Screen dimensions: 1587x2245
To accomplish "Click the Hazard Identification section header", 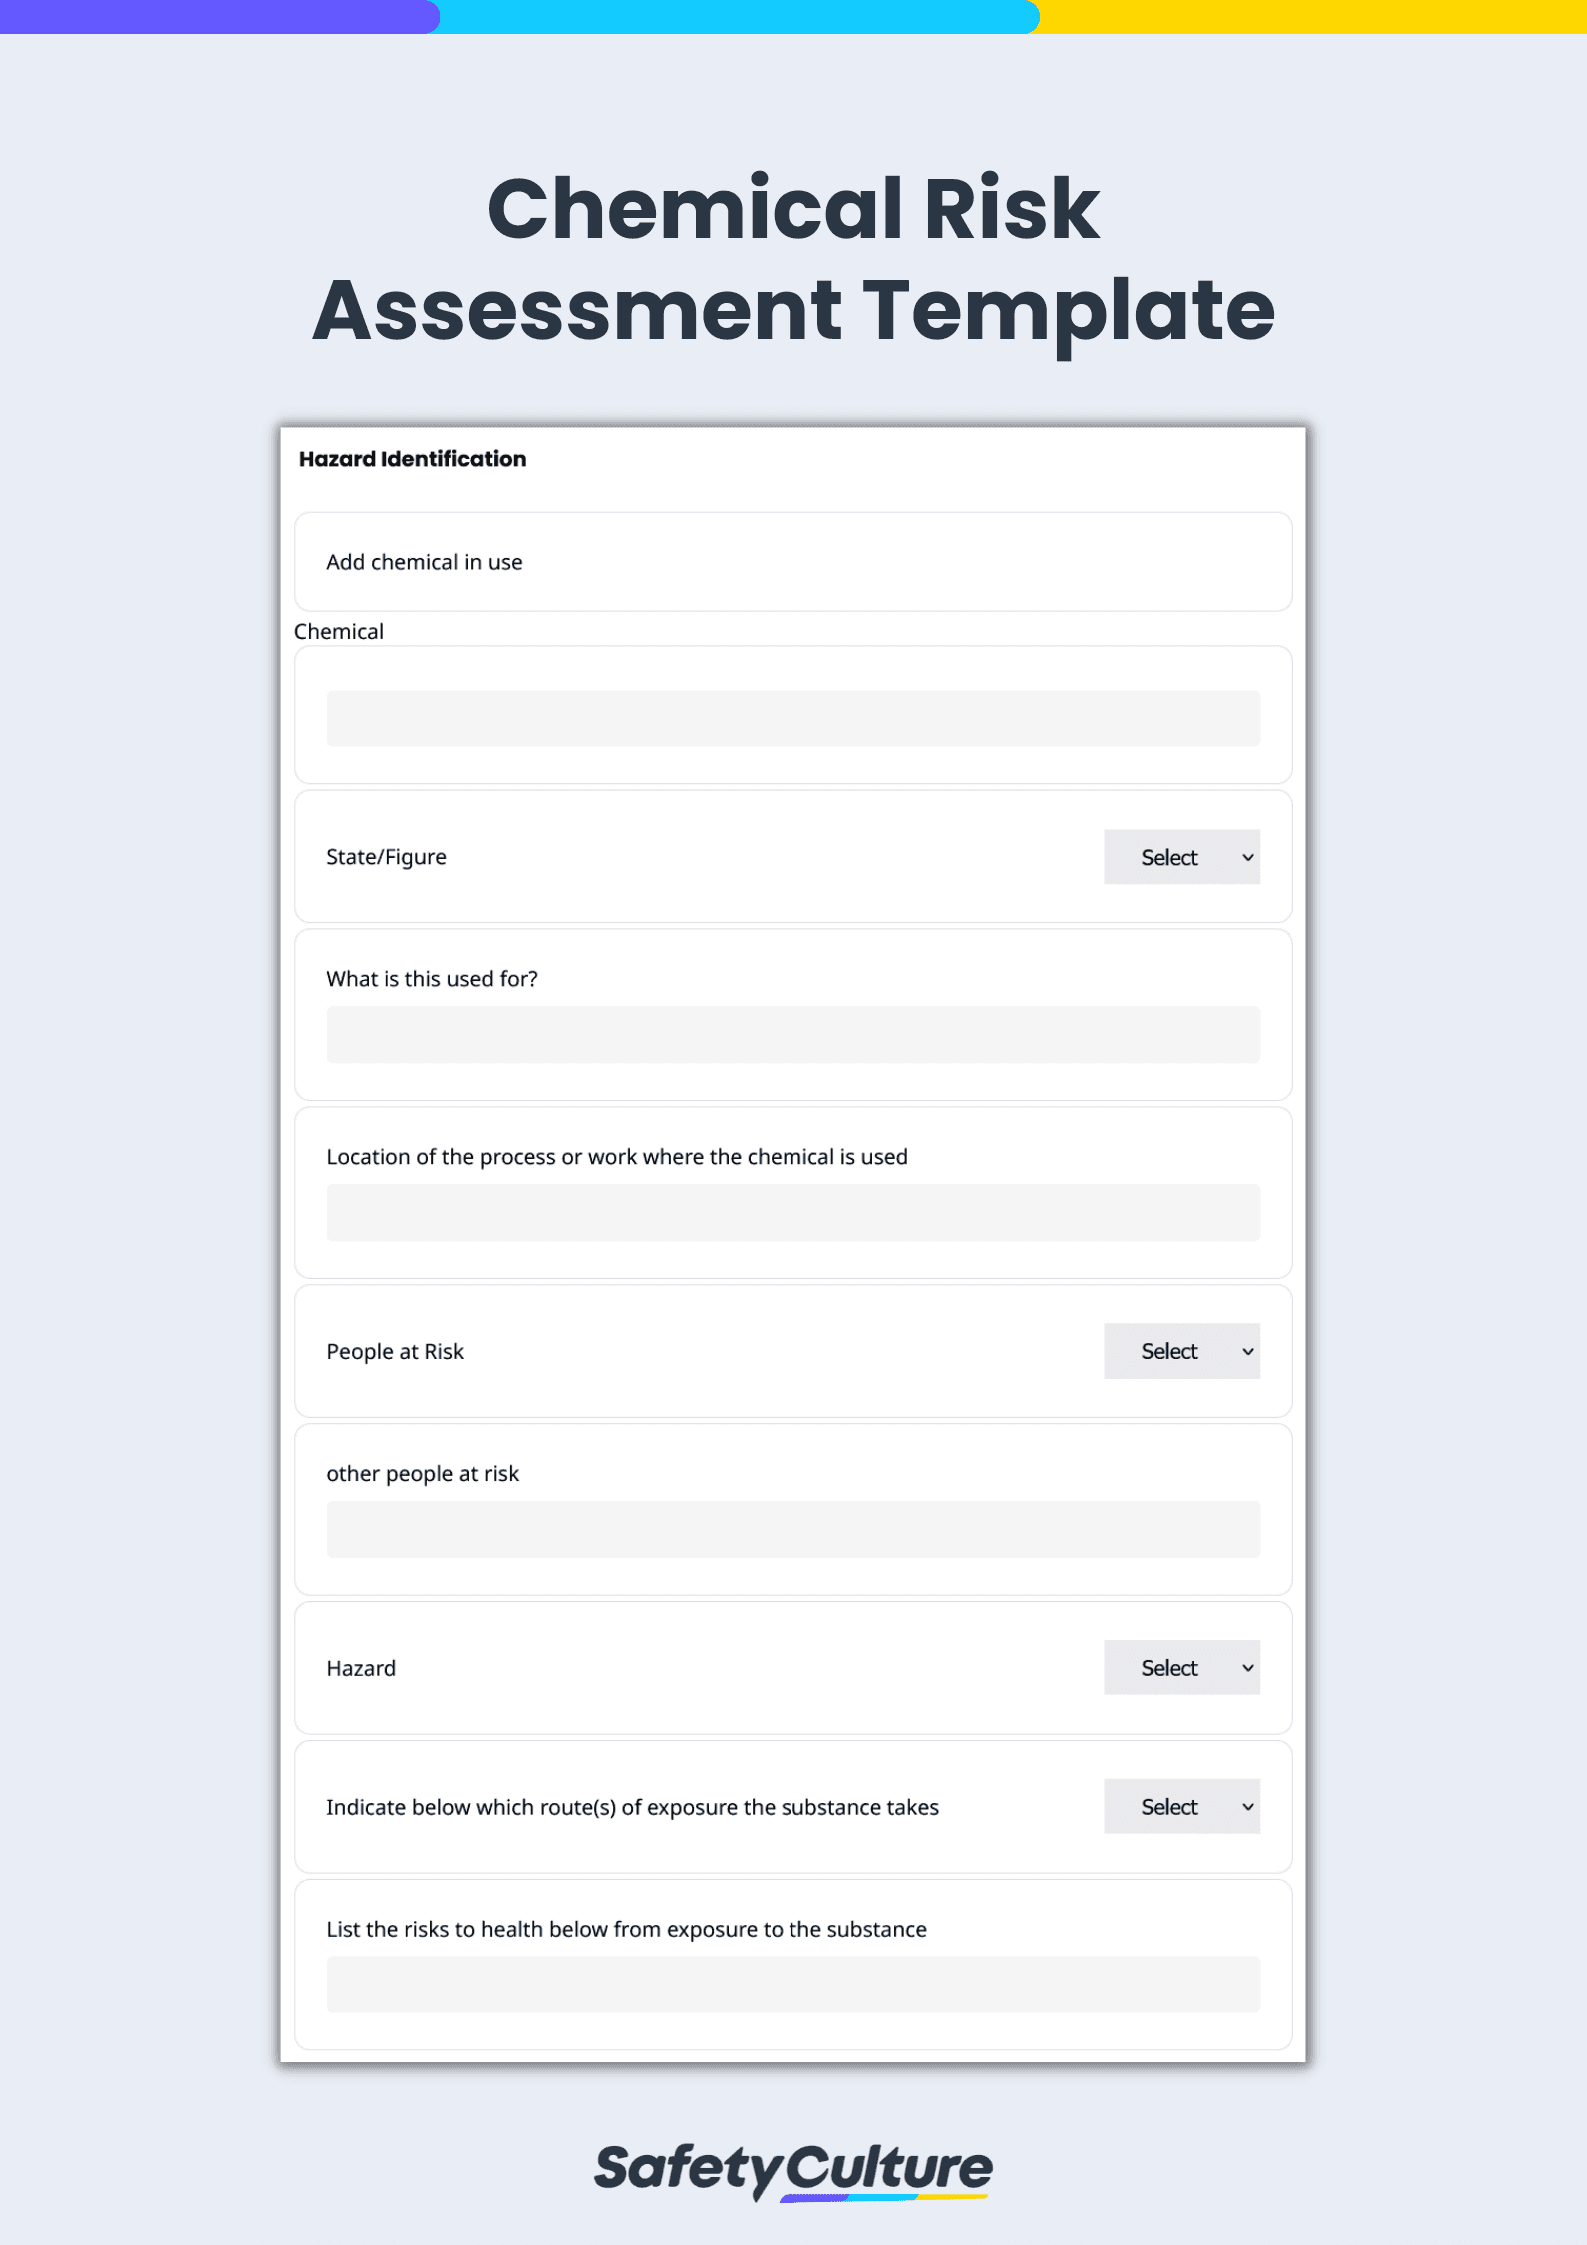I will pyautogui.click(x=412, y=458).
